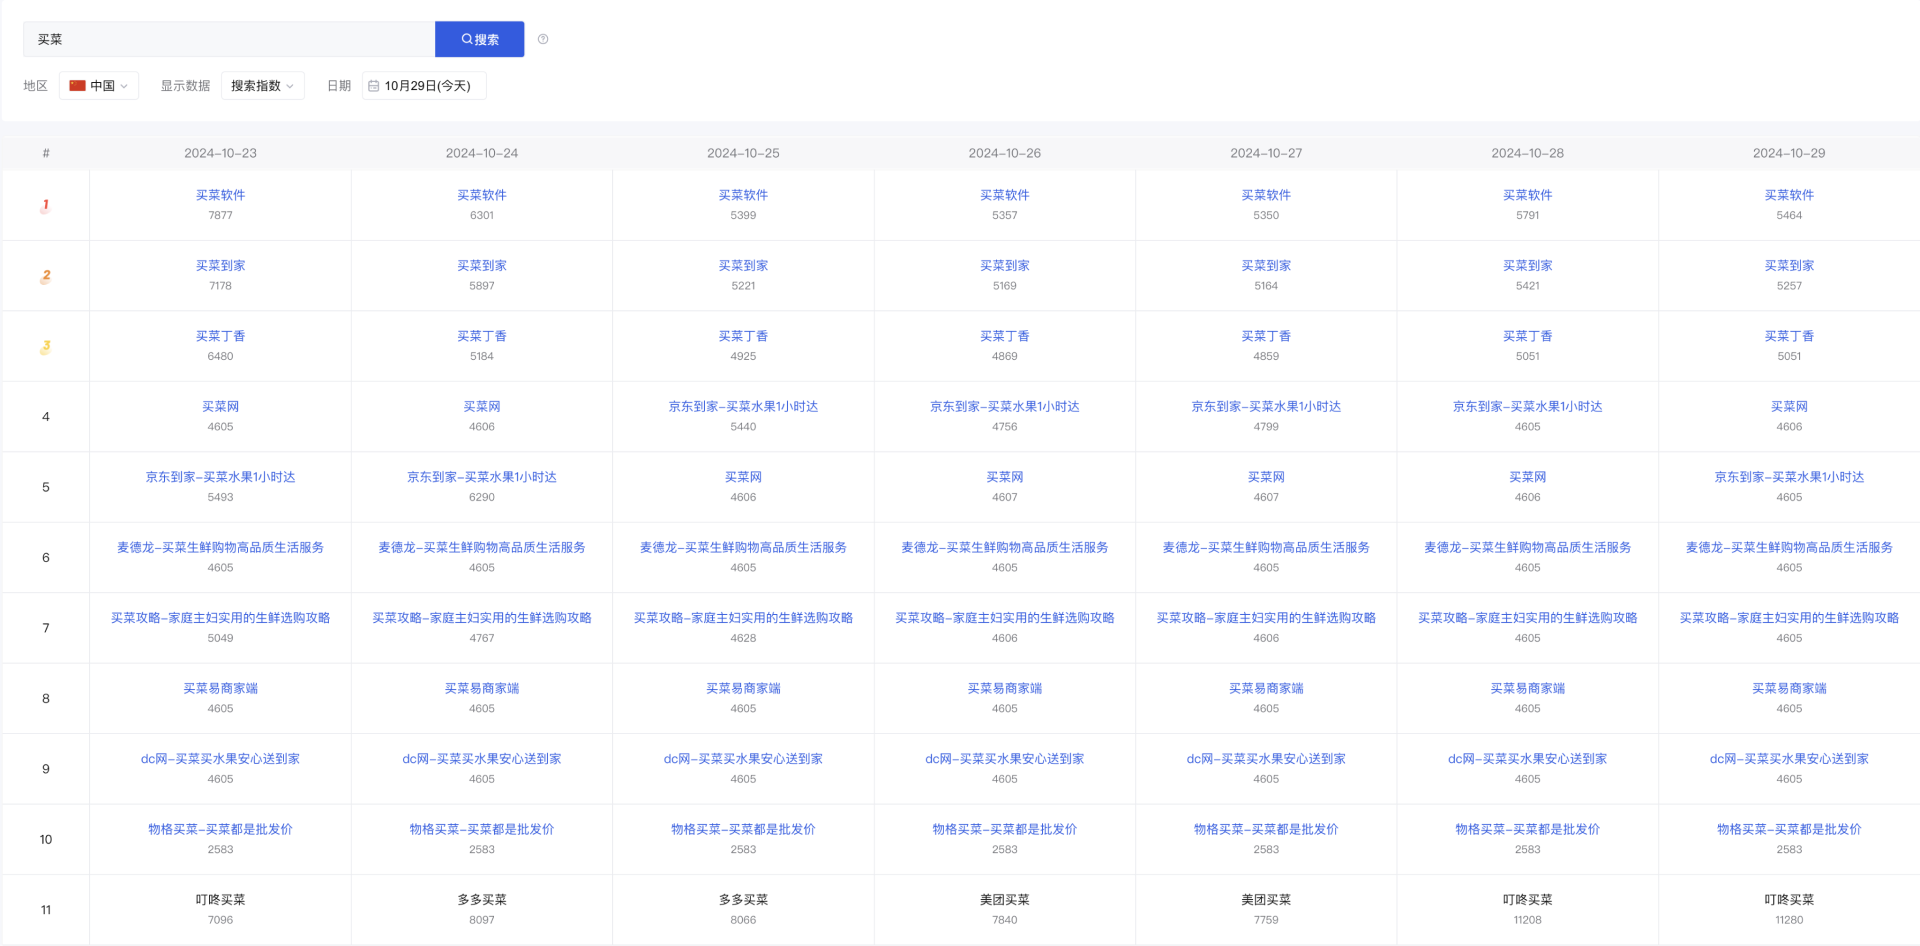This screenshot has height=946, width=1920.
Task: Open 京东到家 link in 2024-10-26 column
Action: [x=1005, y=406]
